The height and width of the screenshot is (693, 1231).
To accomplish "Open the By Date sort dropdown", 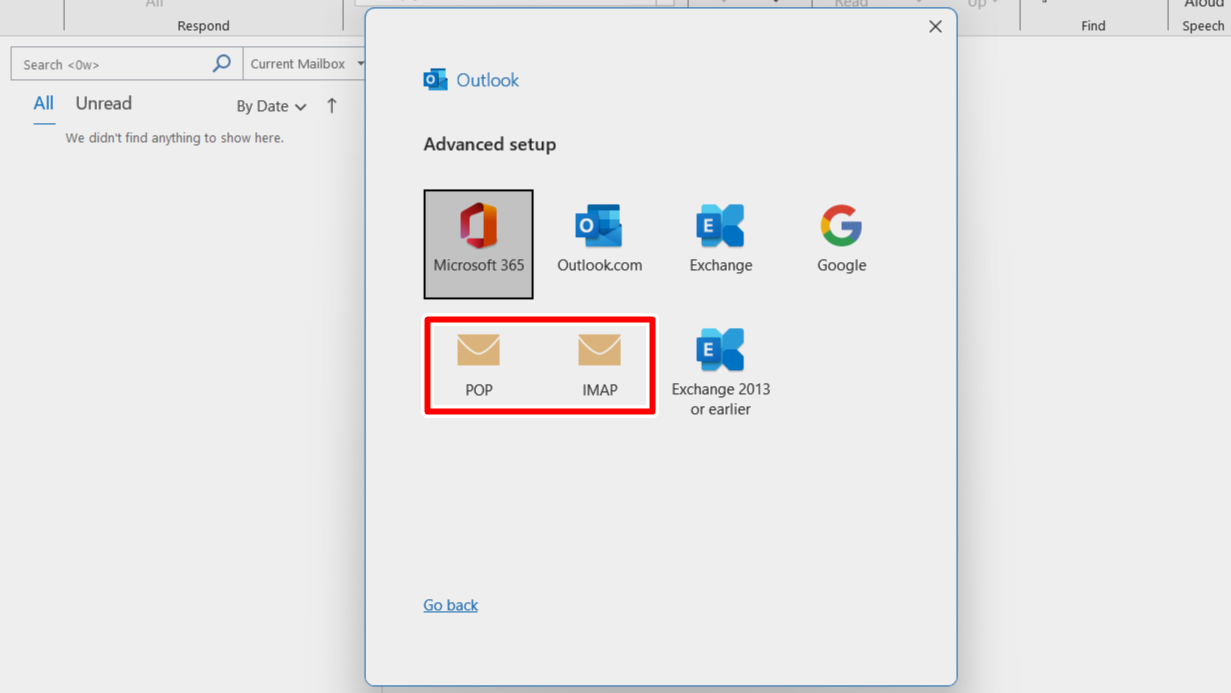I will [271, 106].
